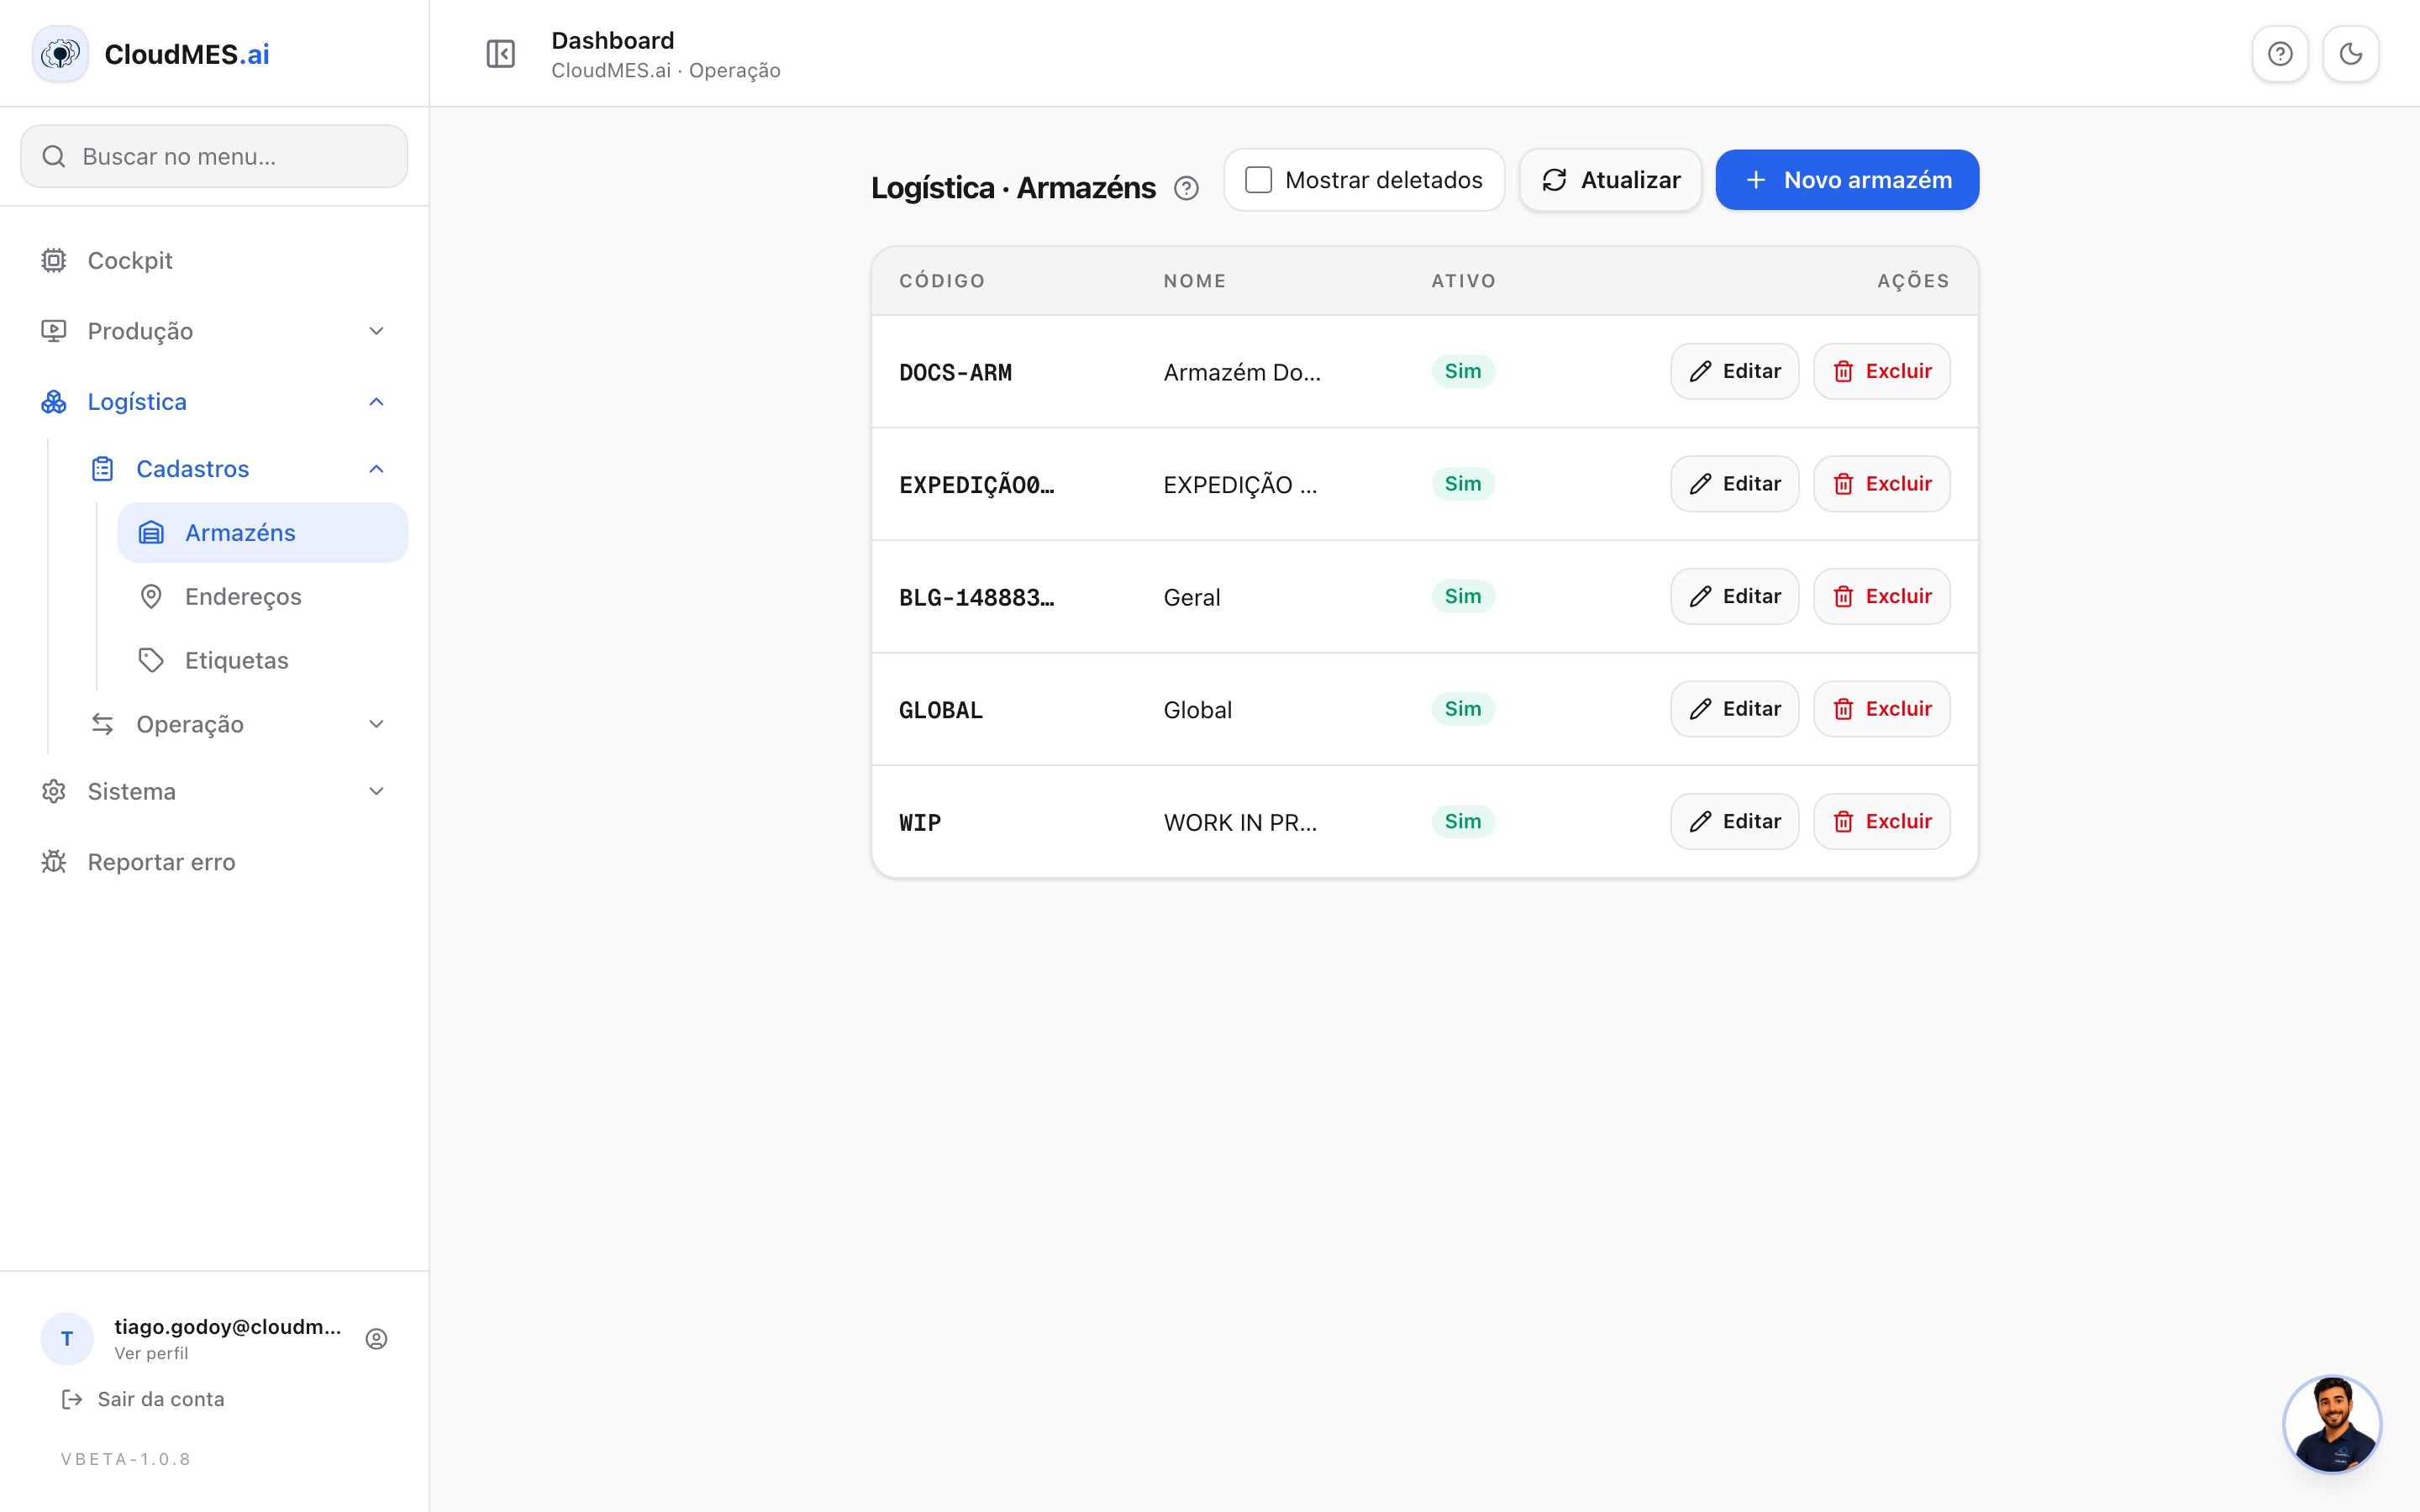Click the Operação swap arrows icon
Screen dimensions: 2420x1512
[x=102, y=724]
